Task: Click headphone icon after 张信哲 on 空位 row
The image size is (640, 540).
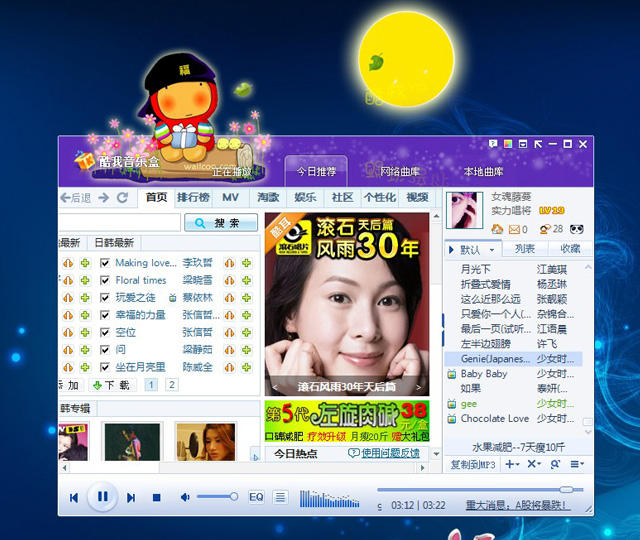Action: pos(229,333)
